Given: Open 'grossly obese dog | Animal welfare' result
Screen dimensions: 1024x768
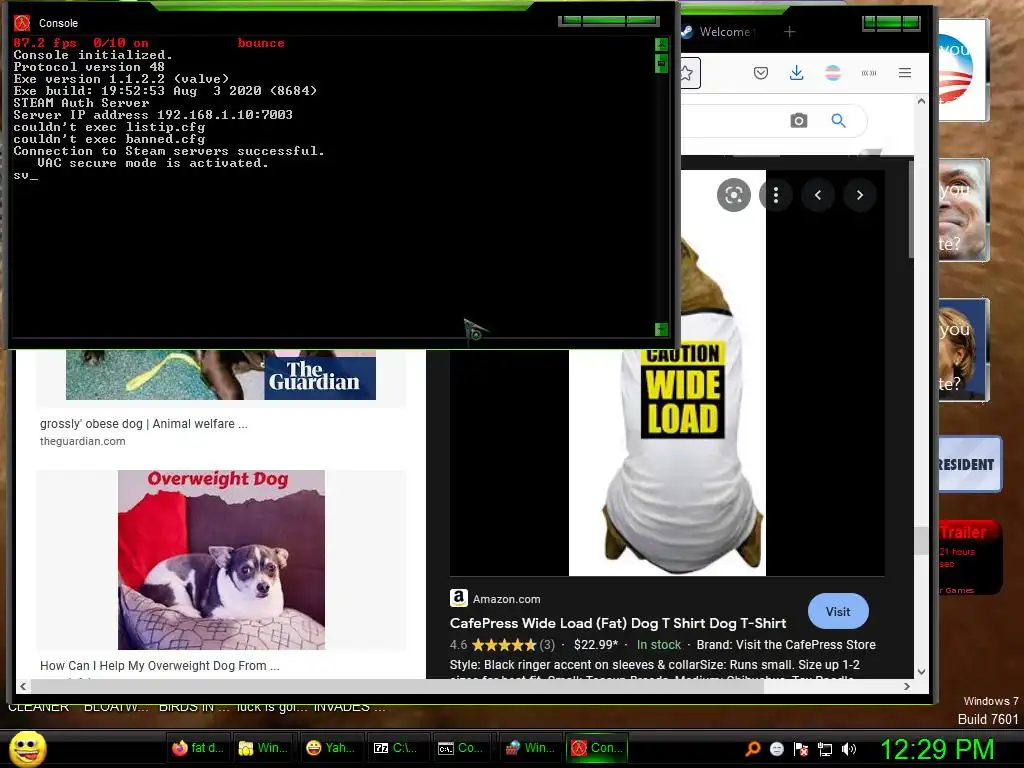Looking at the screenshot, I should (x=144, y=424).
